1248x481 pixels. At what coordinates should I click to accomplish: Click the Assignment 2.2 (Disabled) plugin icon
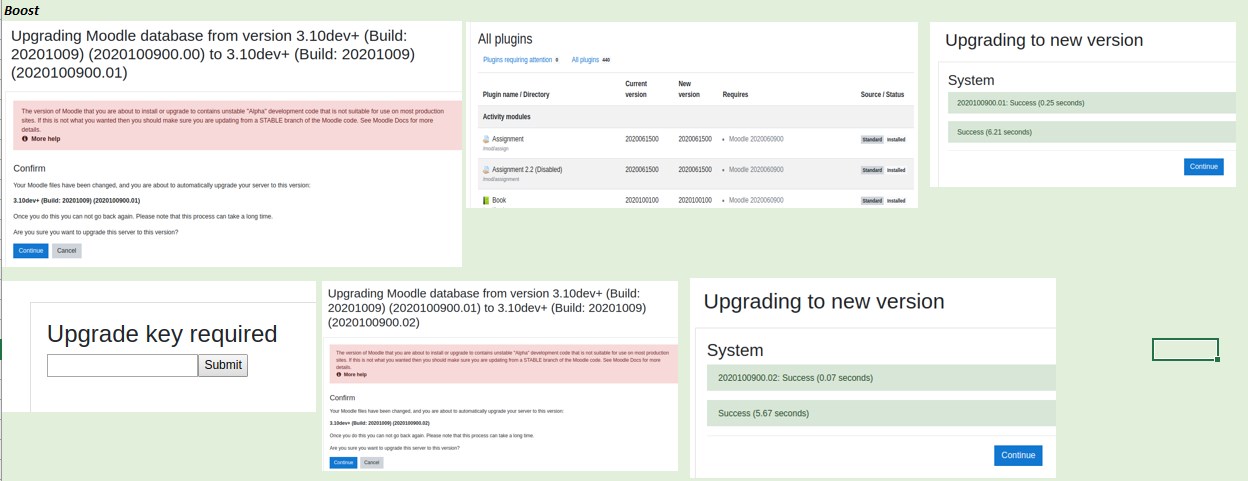click(x=487, y=170)
